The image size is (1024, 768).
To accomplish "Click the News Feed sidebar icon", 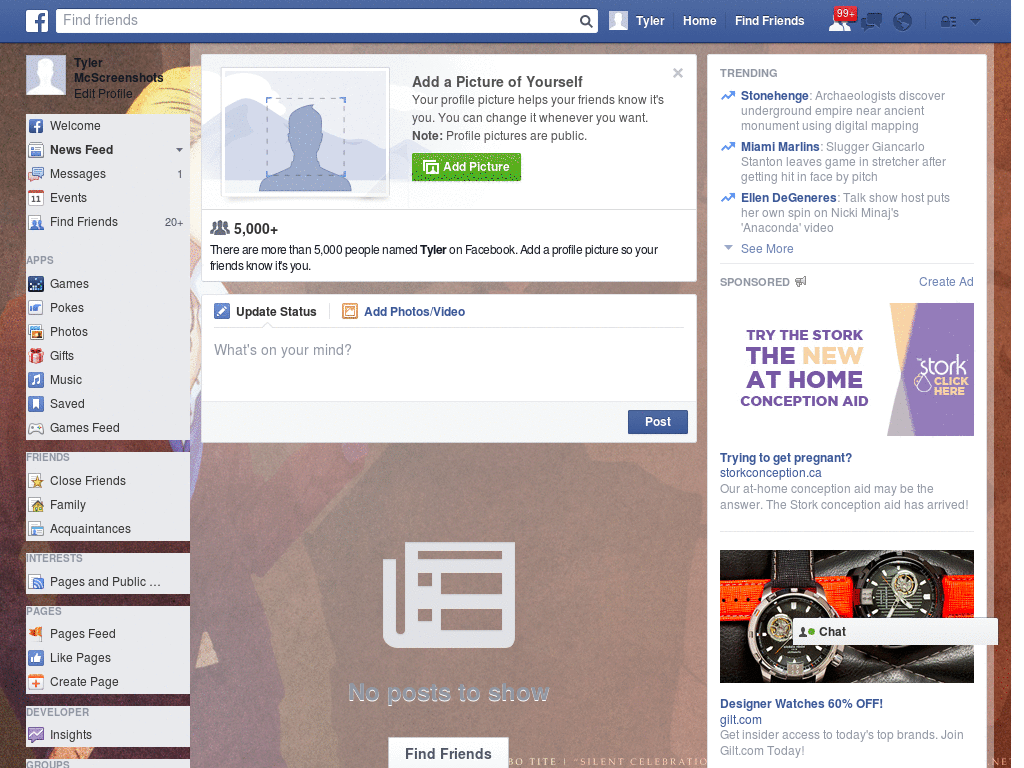I will [36, 150].
